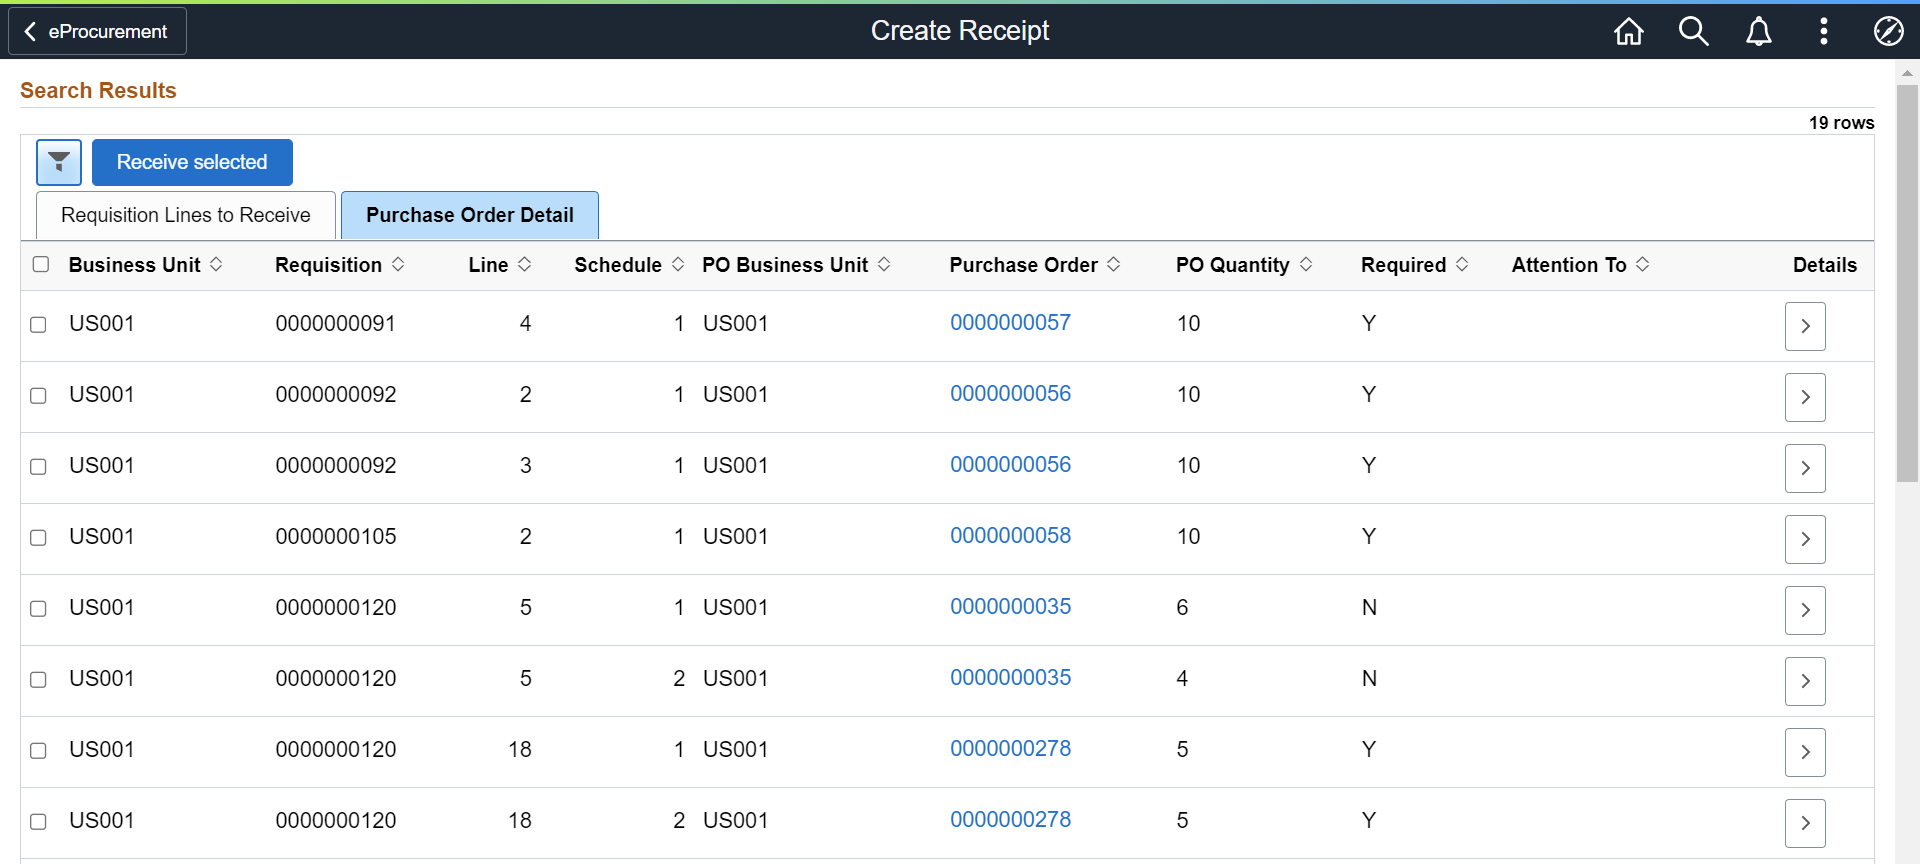Click the Receive selected button
Image resolution: width=1920 pixels, height=864 pixels.
pyautogui.click(x=192, y=162)
